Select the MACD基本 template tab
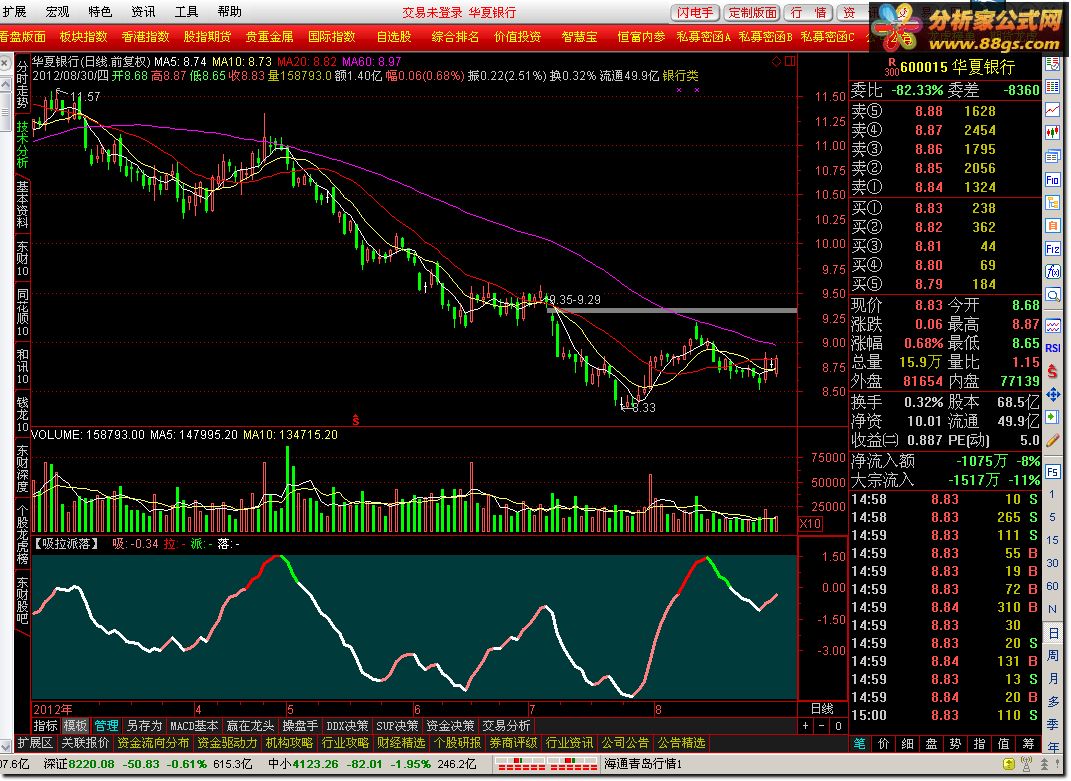The height and width of the screenshot is (781, 1071). tap(194, 726)
